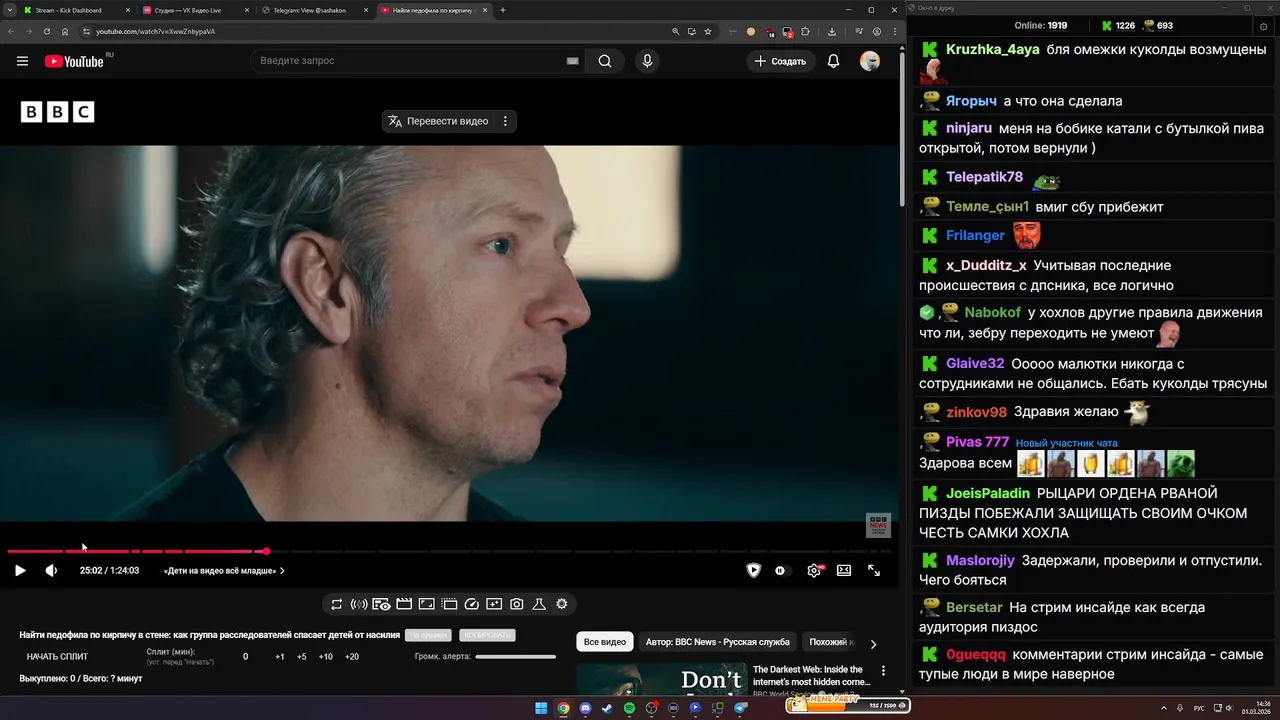Toggle the cinema mode eye icon
Image resolution: width=1280 pixels, height=720 pixels.
[381, 604]
